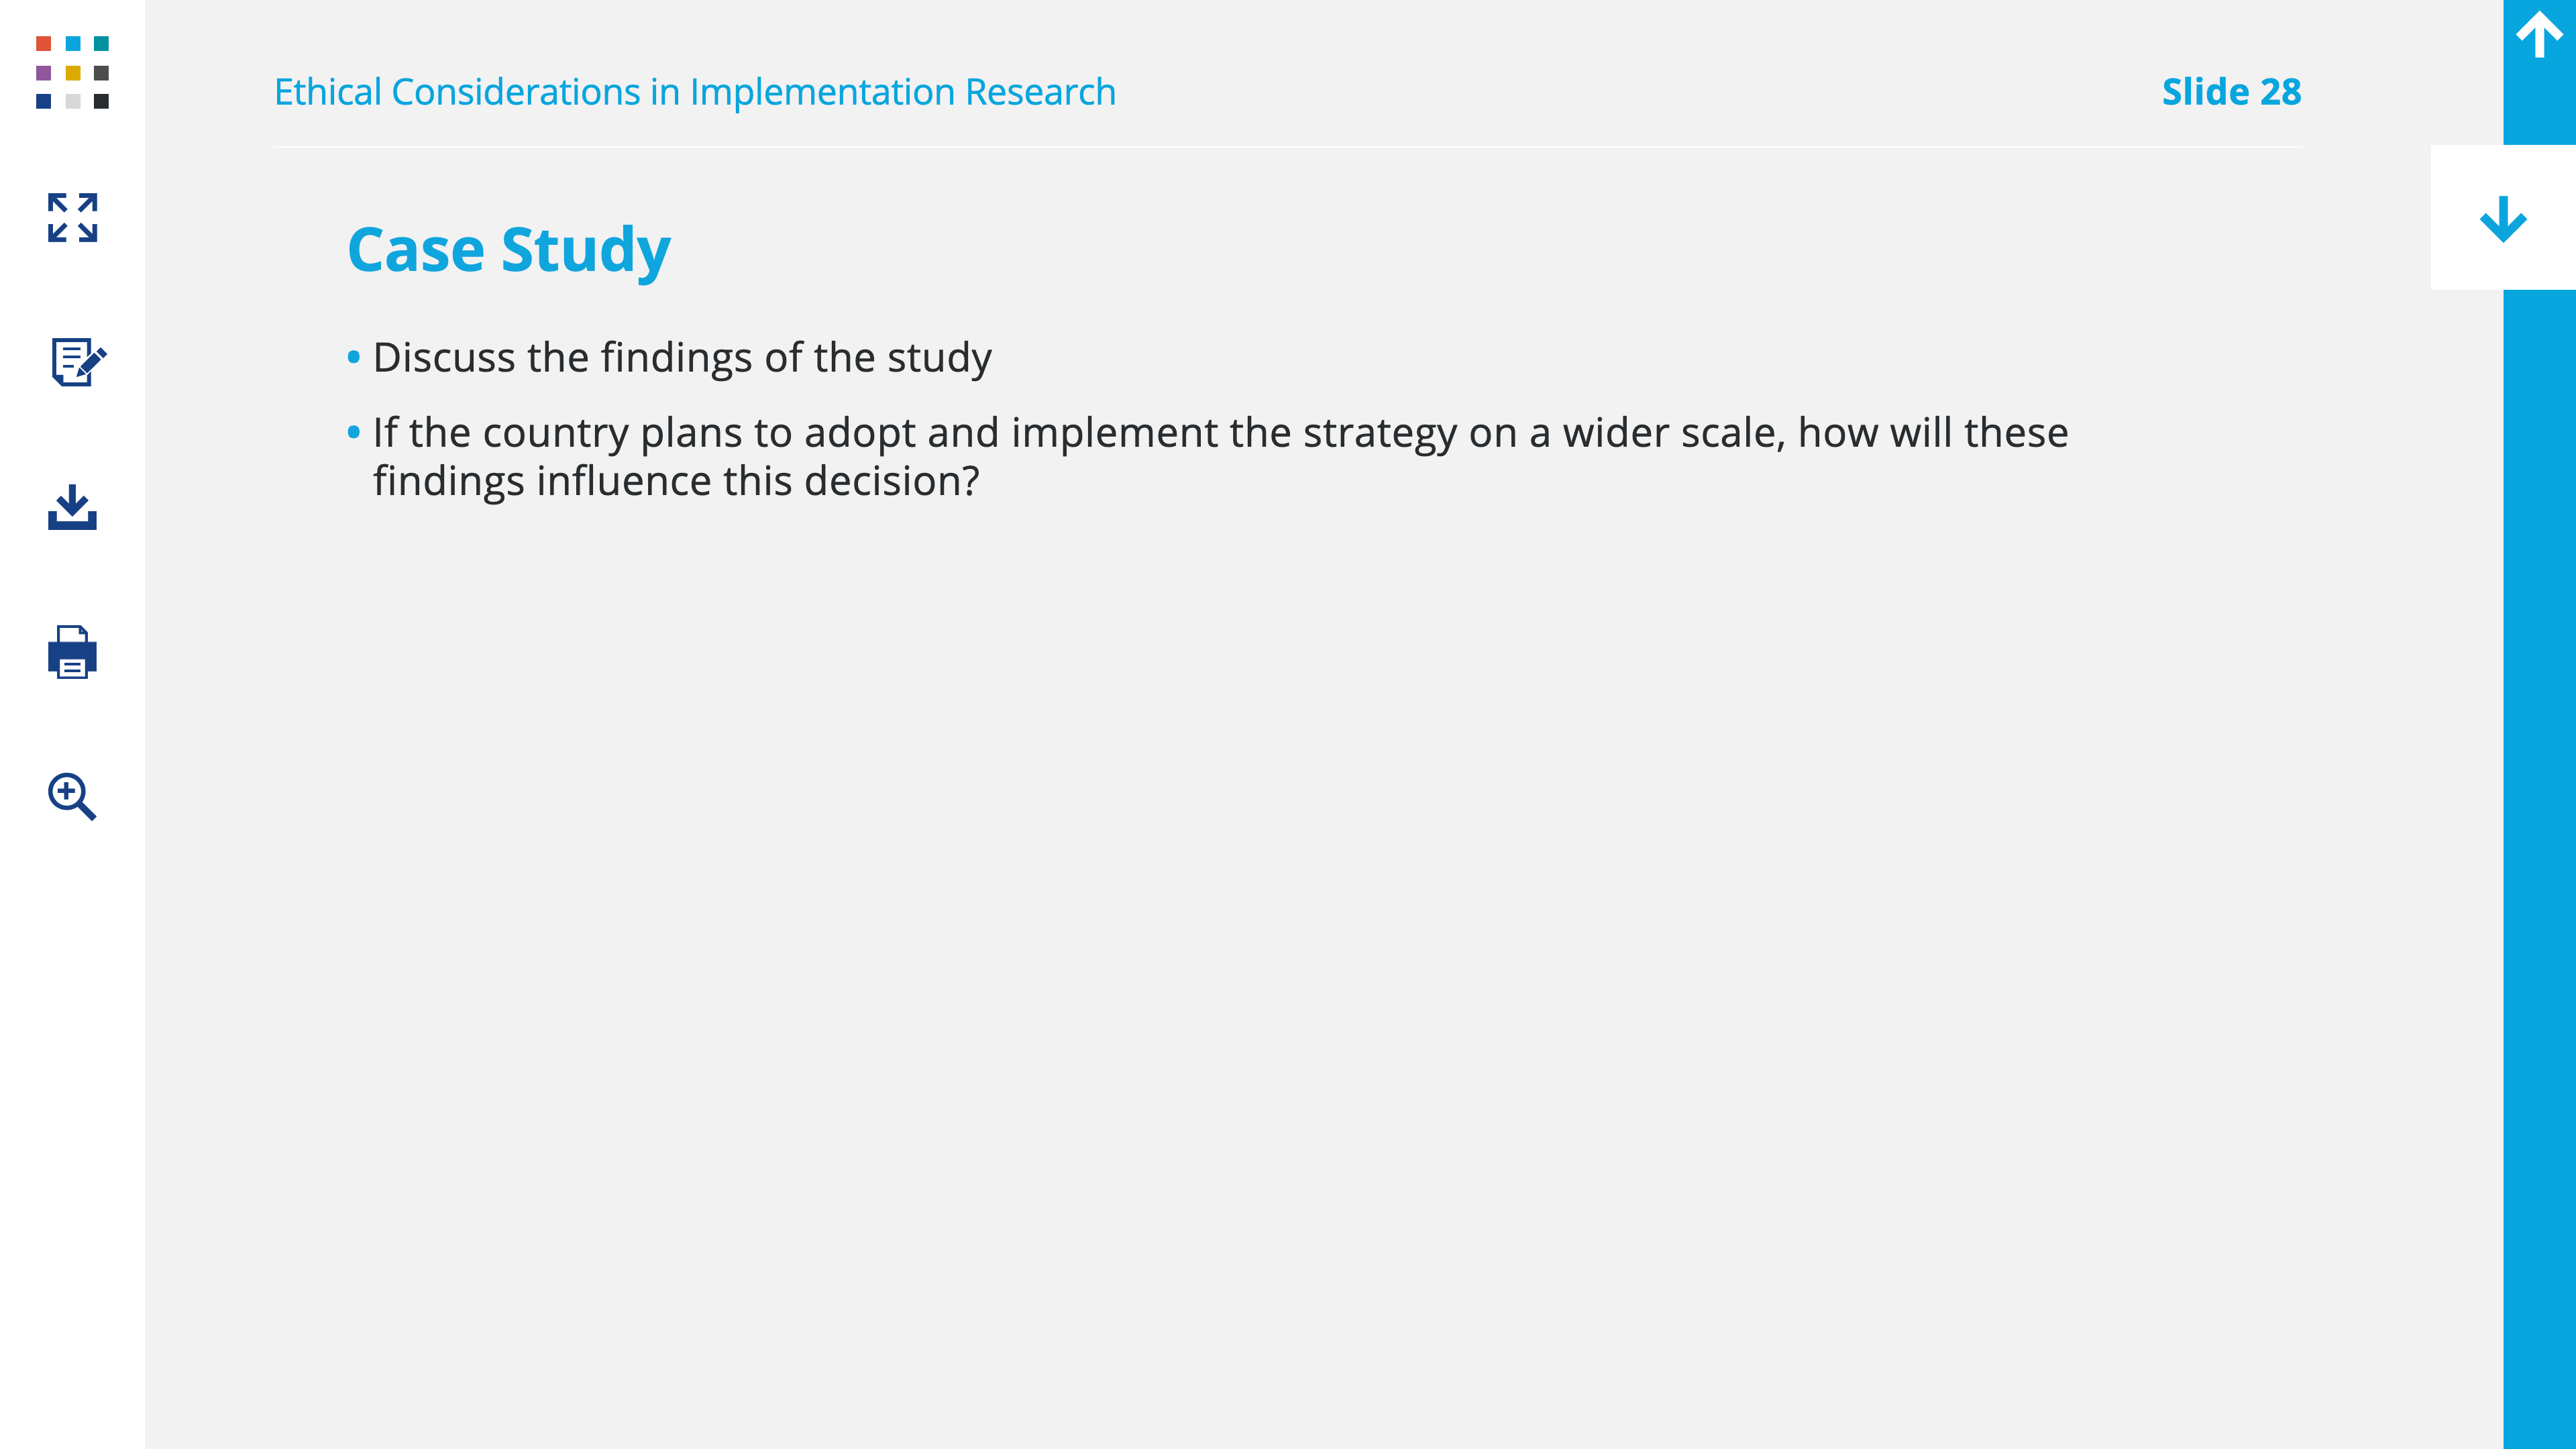
Task: Activate the zoom-in magnifier icon
Action: (72, 797)
